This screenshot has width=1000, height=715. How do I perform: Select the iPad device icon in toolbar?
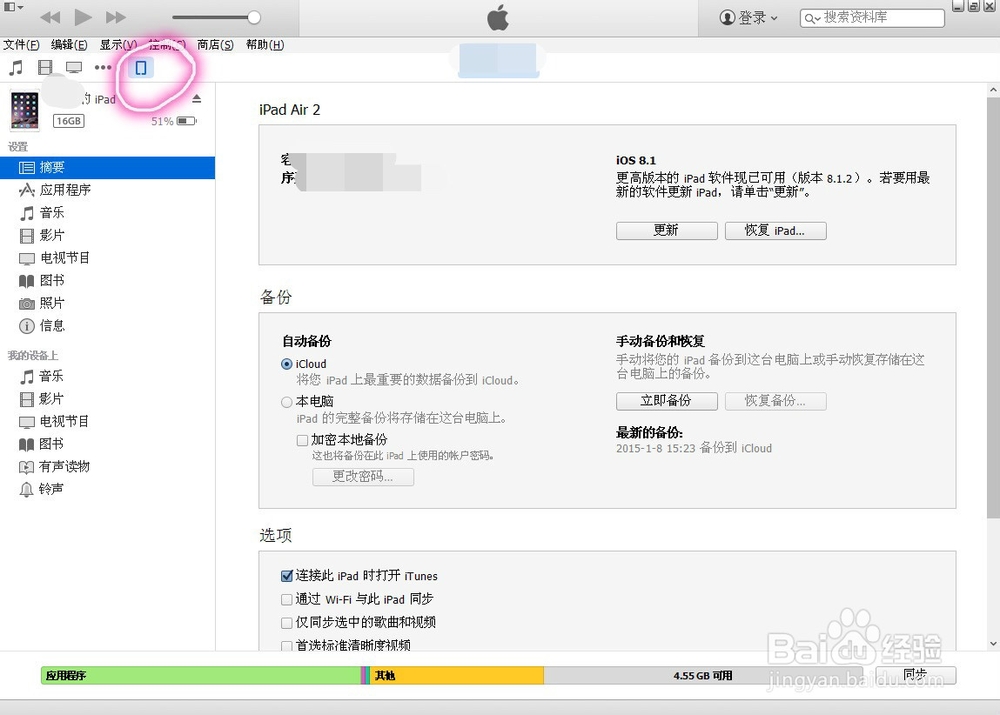pos(141,67)
